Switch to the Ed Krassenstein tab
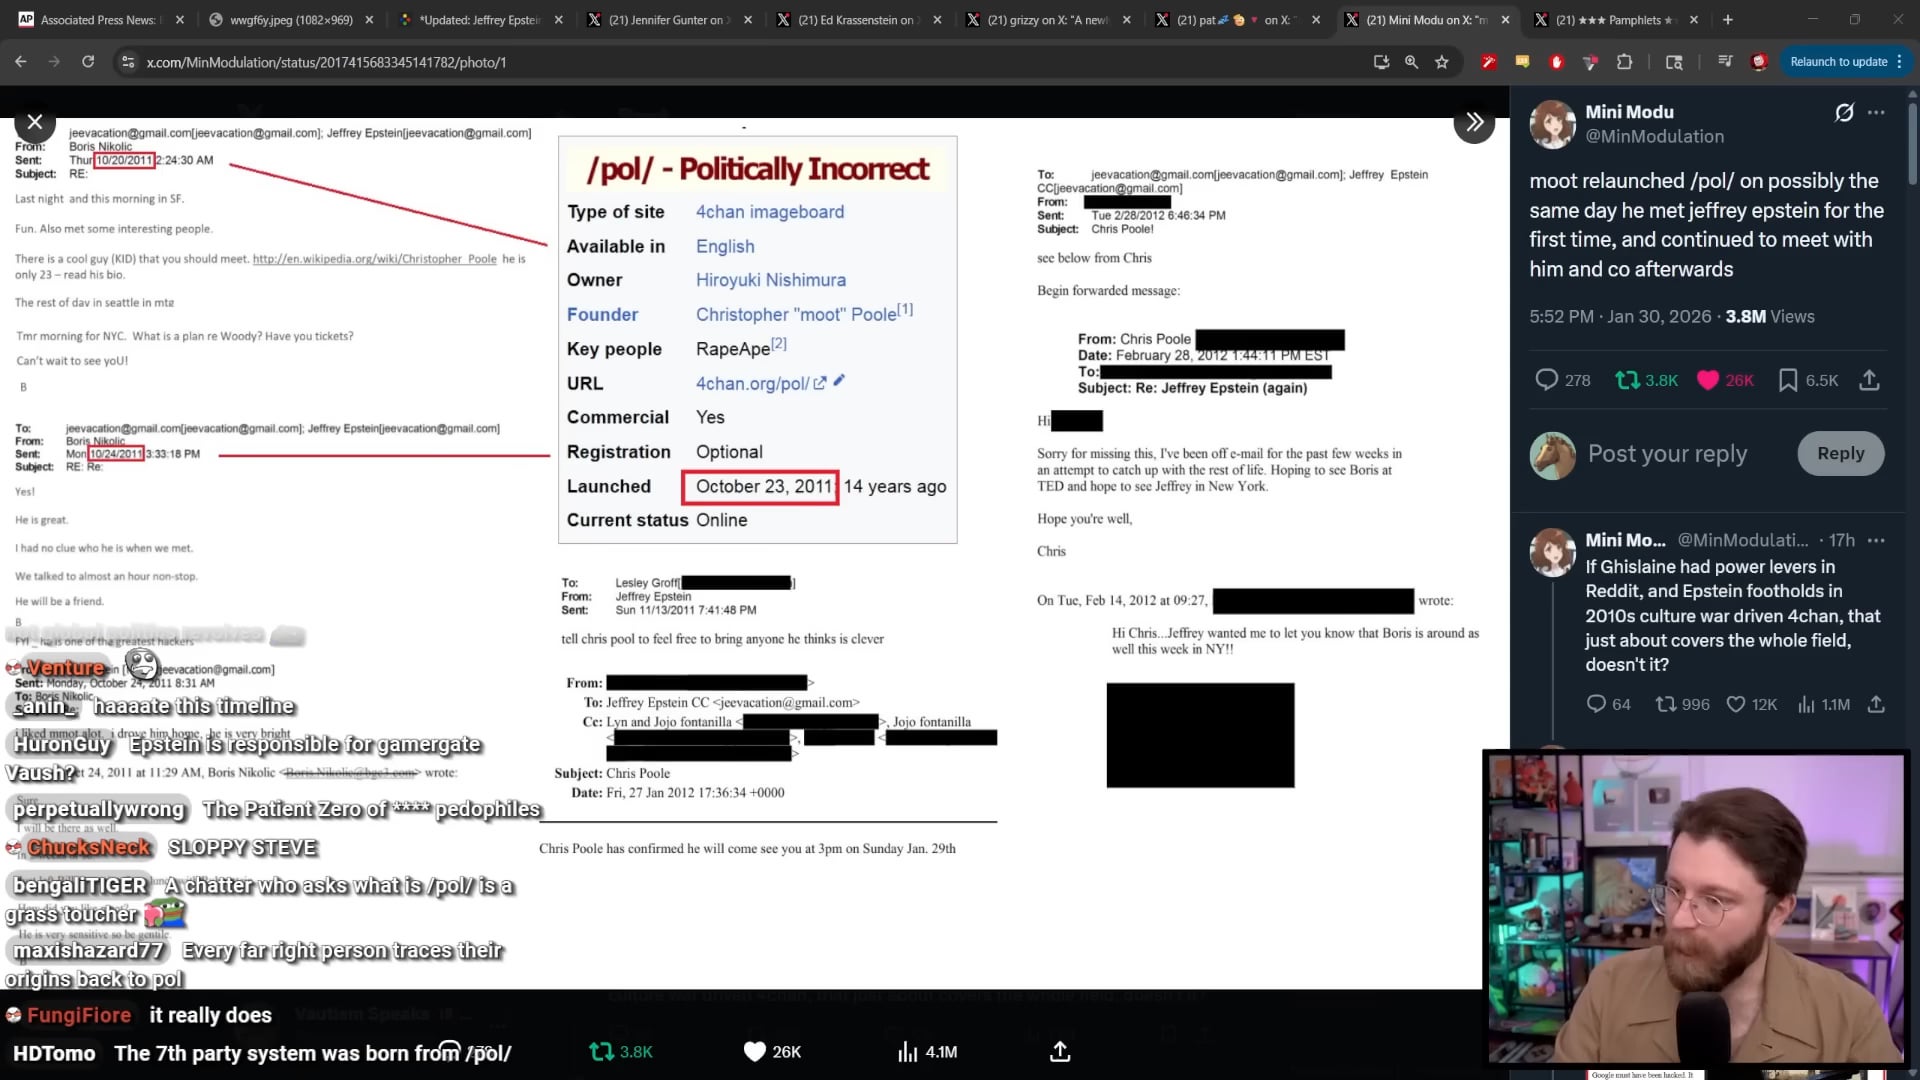This screenshot has height=1080, width=1920. pos(855,19)
